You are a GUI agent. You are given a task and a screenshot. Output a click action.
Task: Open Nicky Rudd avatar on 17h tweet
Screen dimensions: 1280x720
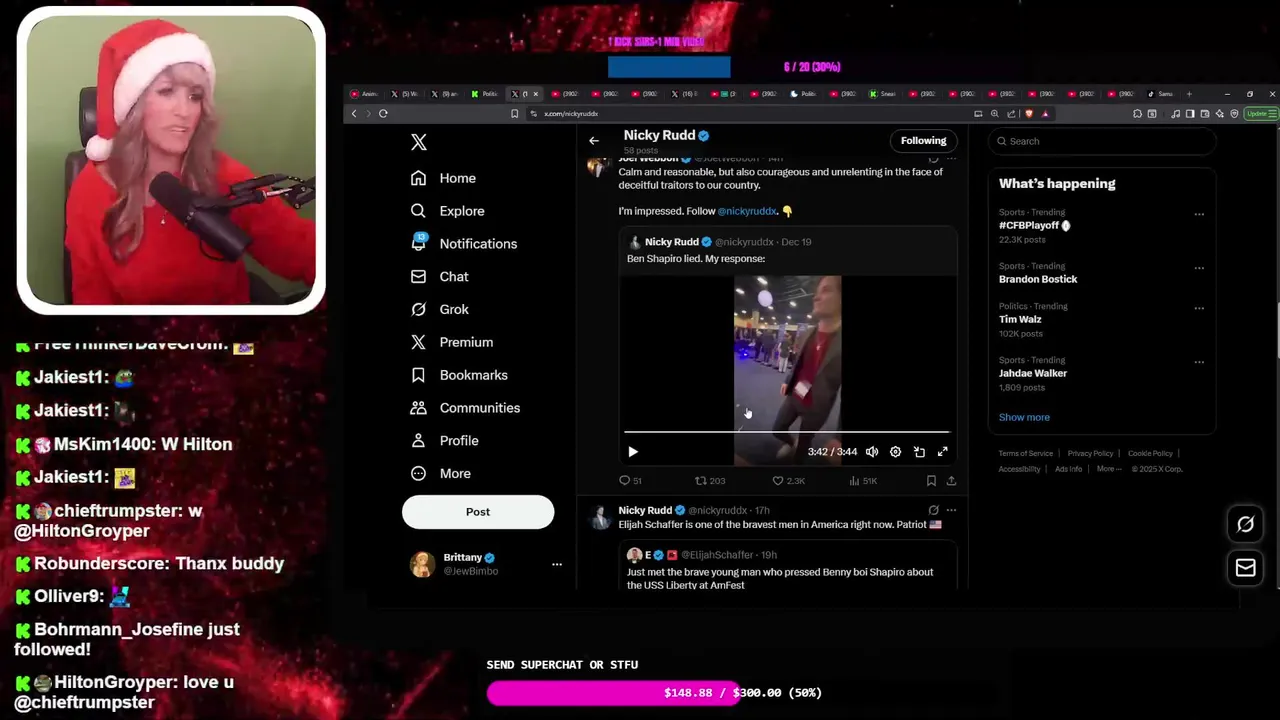click(x=600, y=517)
